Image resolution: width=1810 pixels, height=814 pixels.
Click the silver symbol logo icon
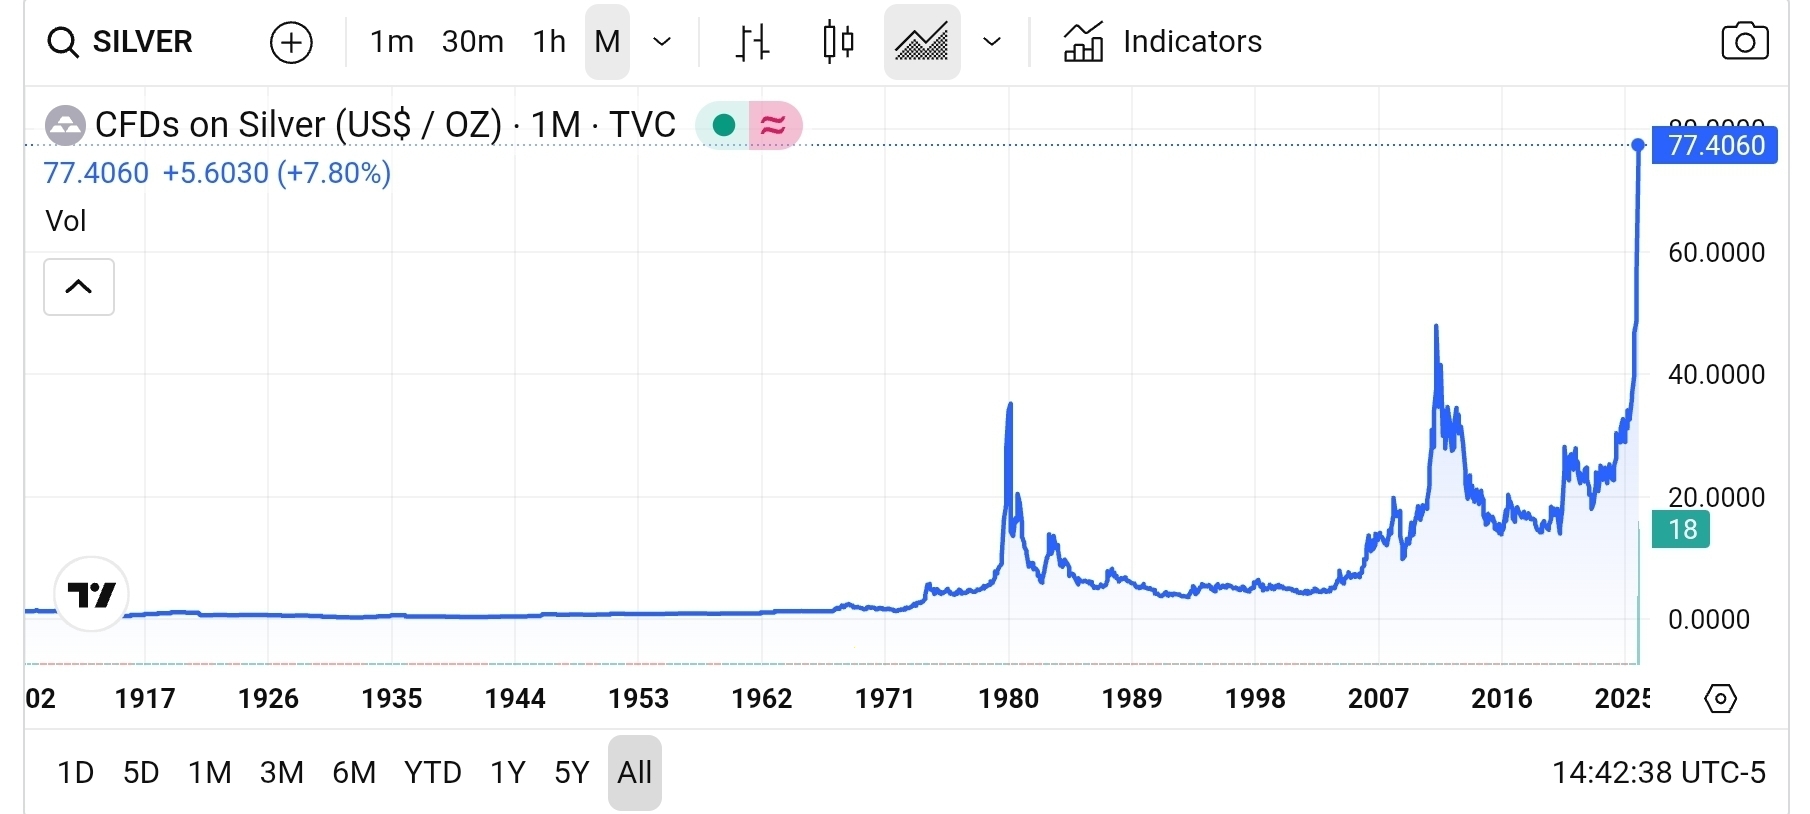tap(66, 126)
